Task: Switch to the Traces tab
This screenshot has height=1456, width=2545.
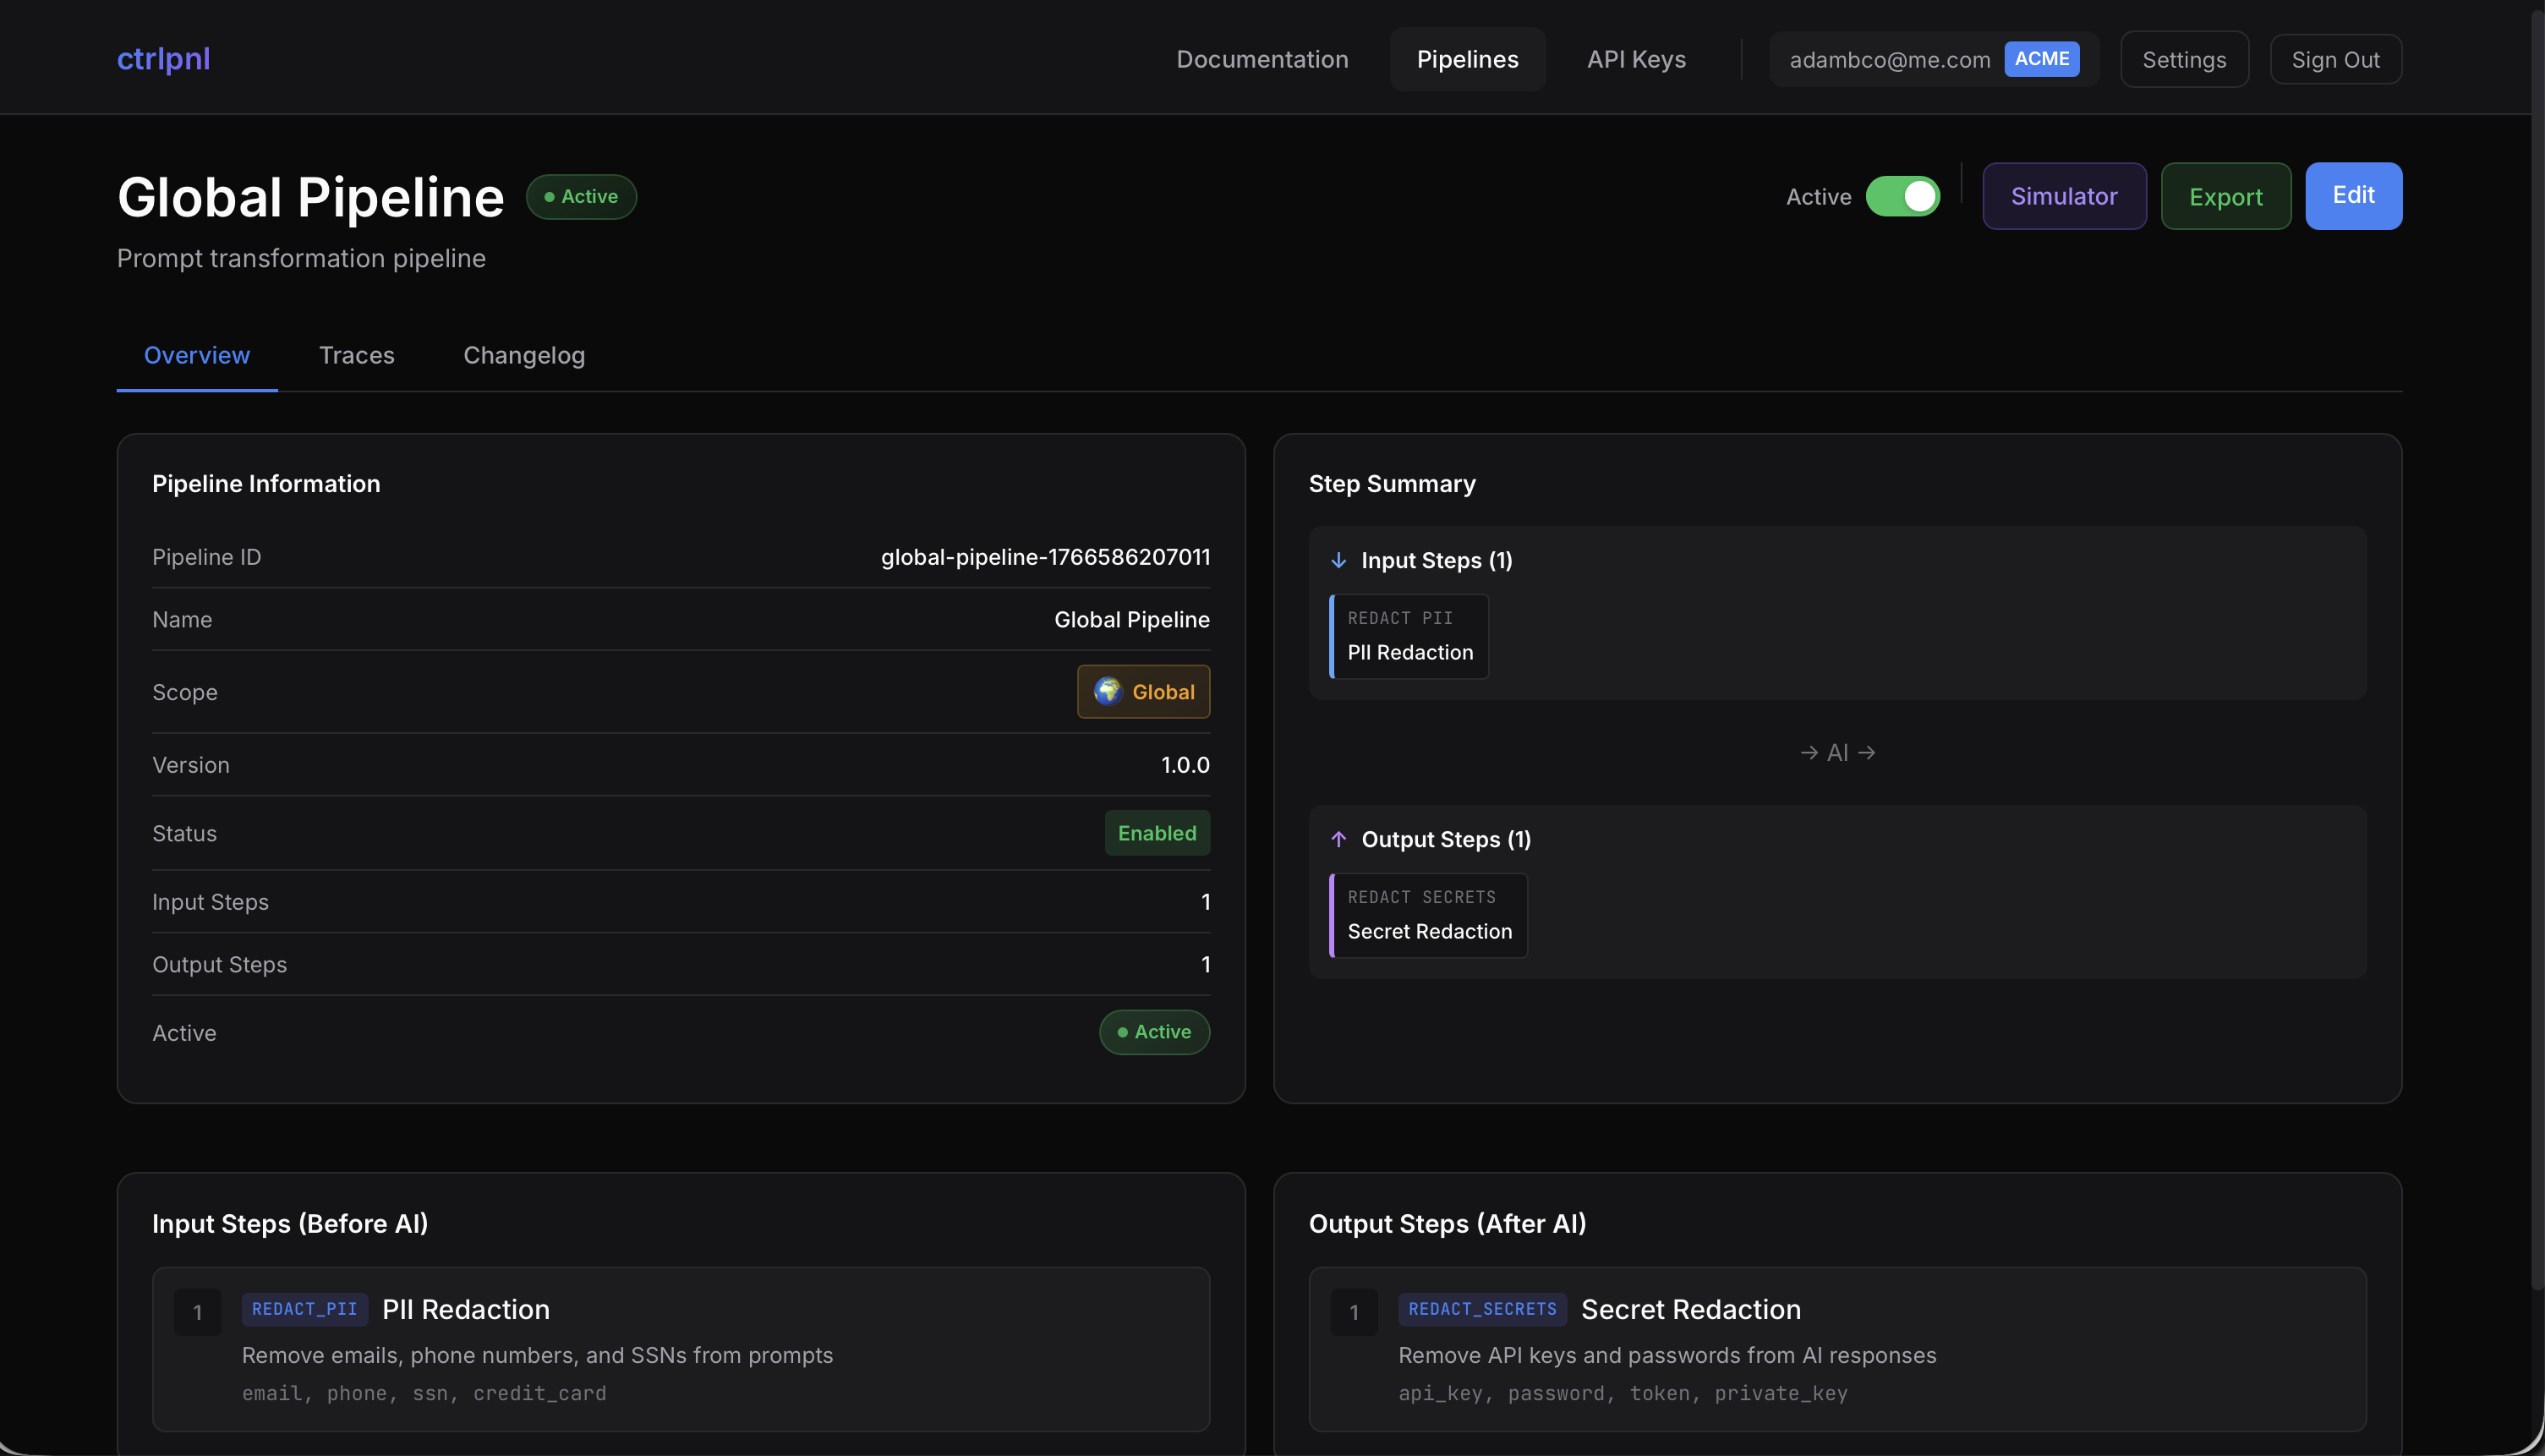Action: tap(357, 355)
